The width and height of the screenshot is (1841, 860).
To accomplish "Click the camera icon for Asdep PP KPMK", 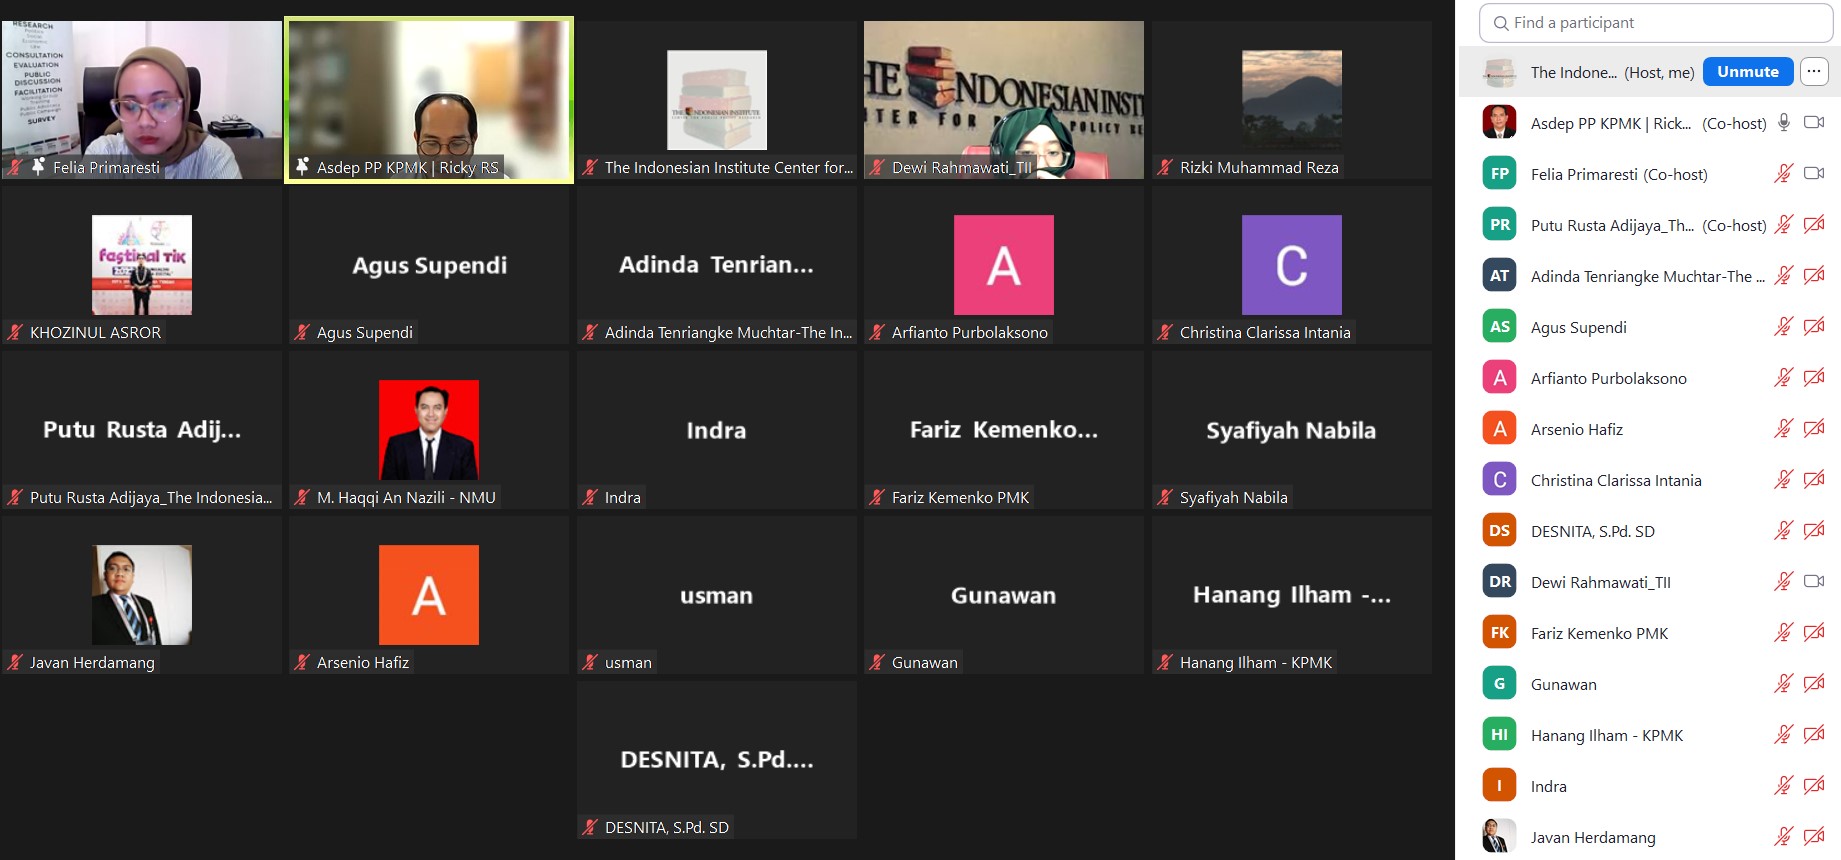I will coord(1813,123).
